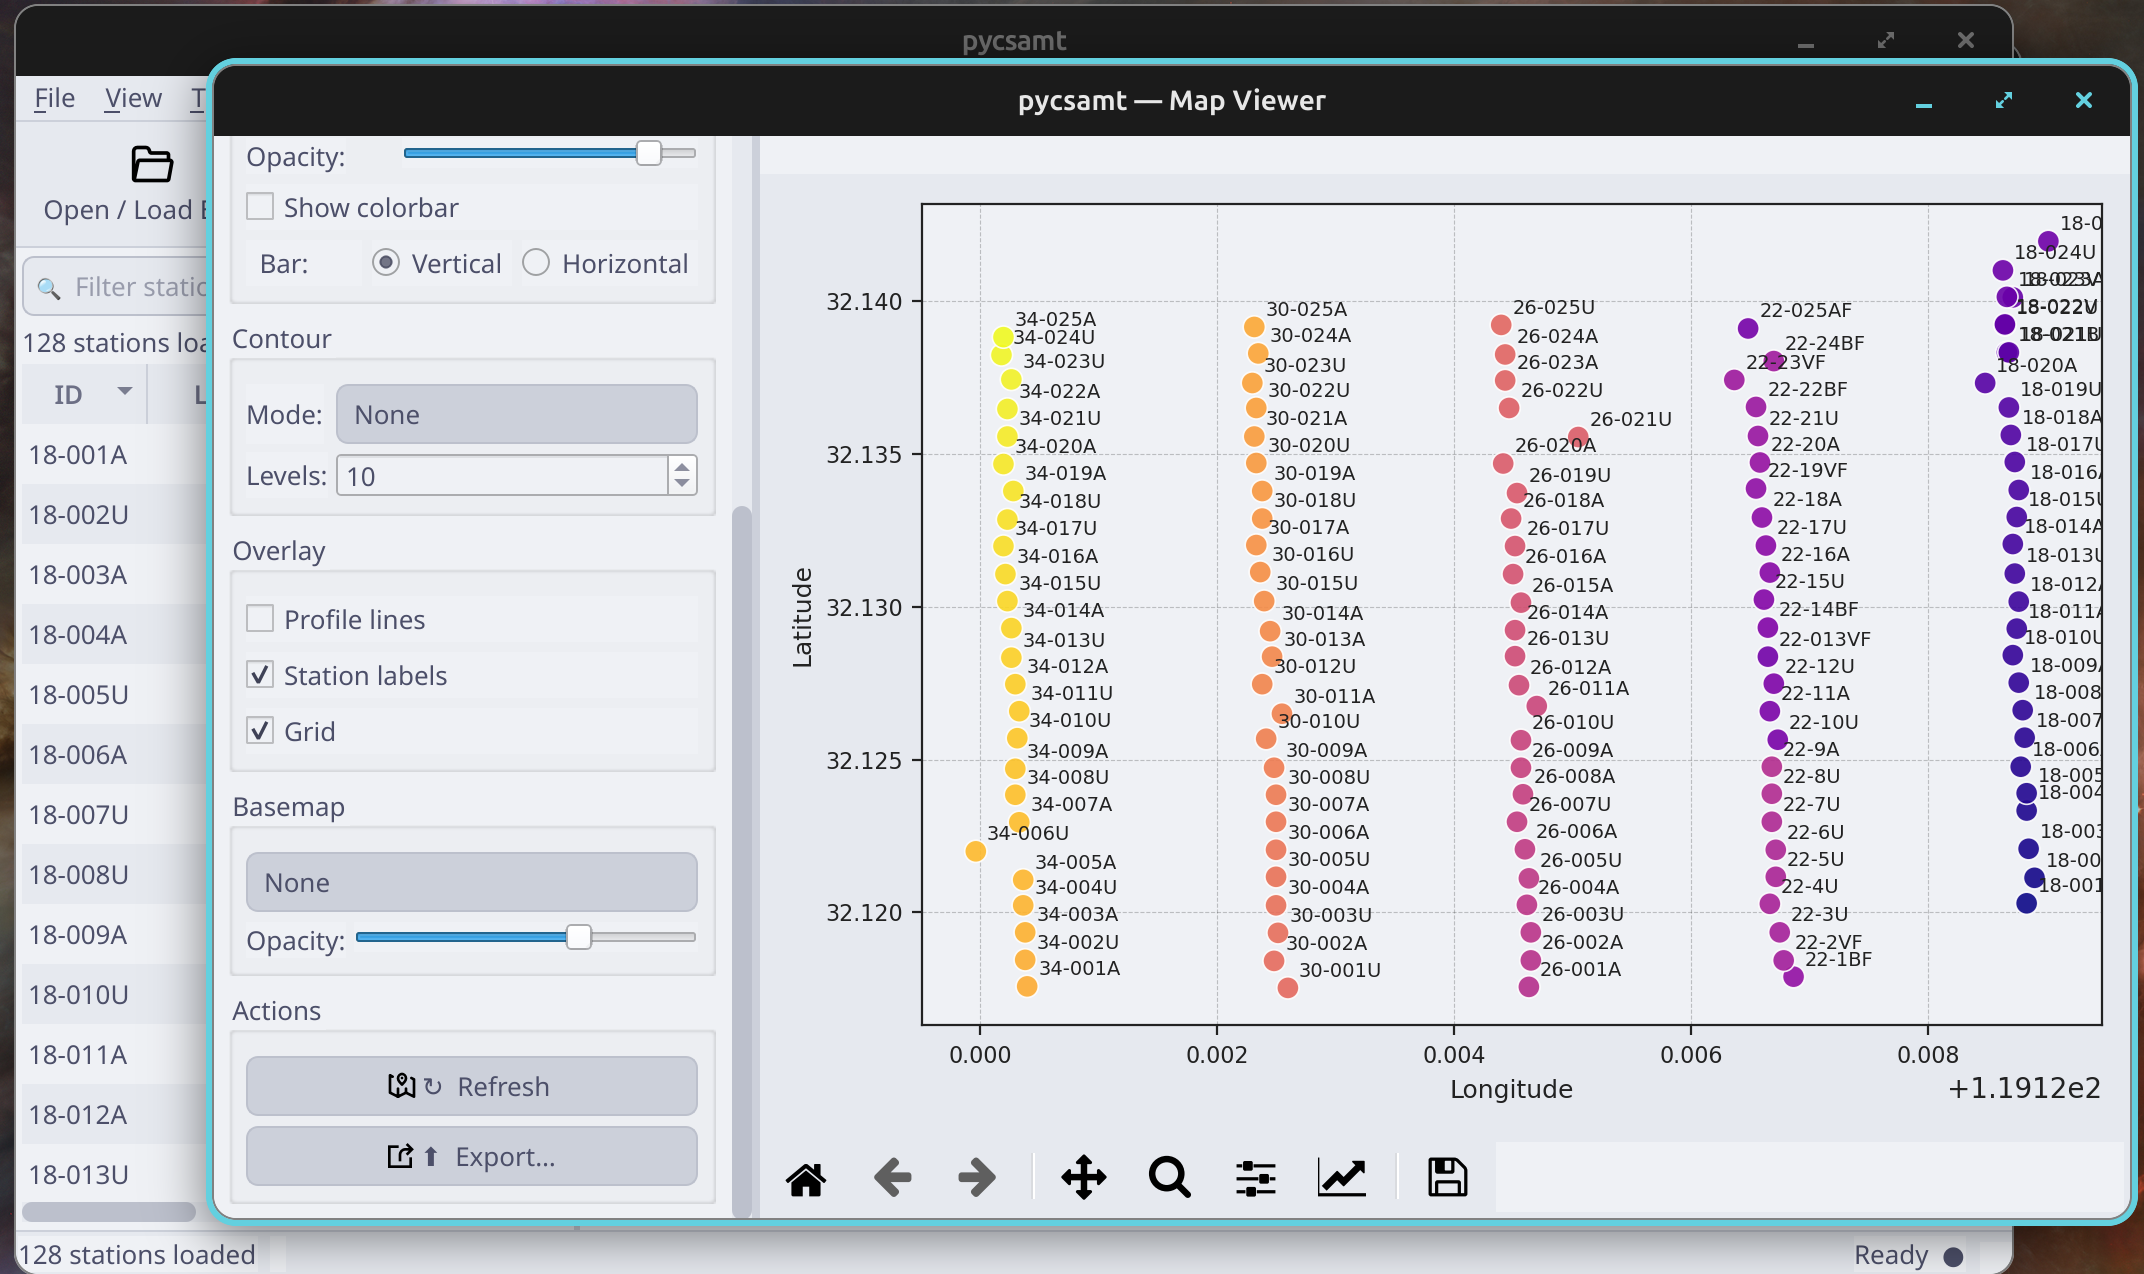This screenshot has width=2144, height=1274.
Task: Click the Refresh map button
Action: click(x=471, y=1086)
